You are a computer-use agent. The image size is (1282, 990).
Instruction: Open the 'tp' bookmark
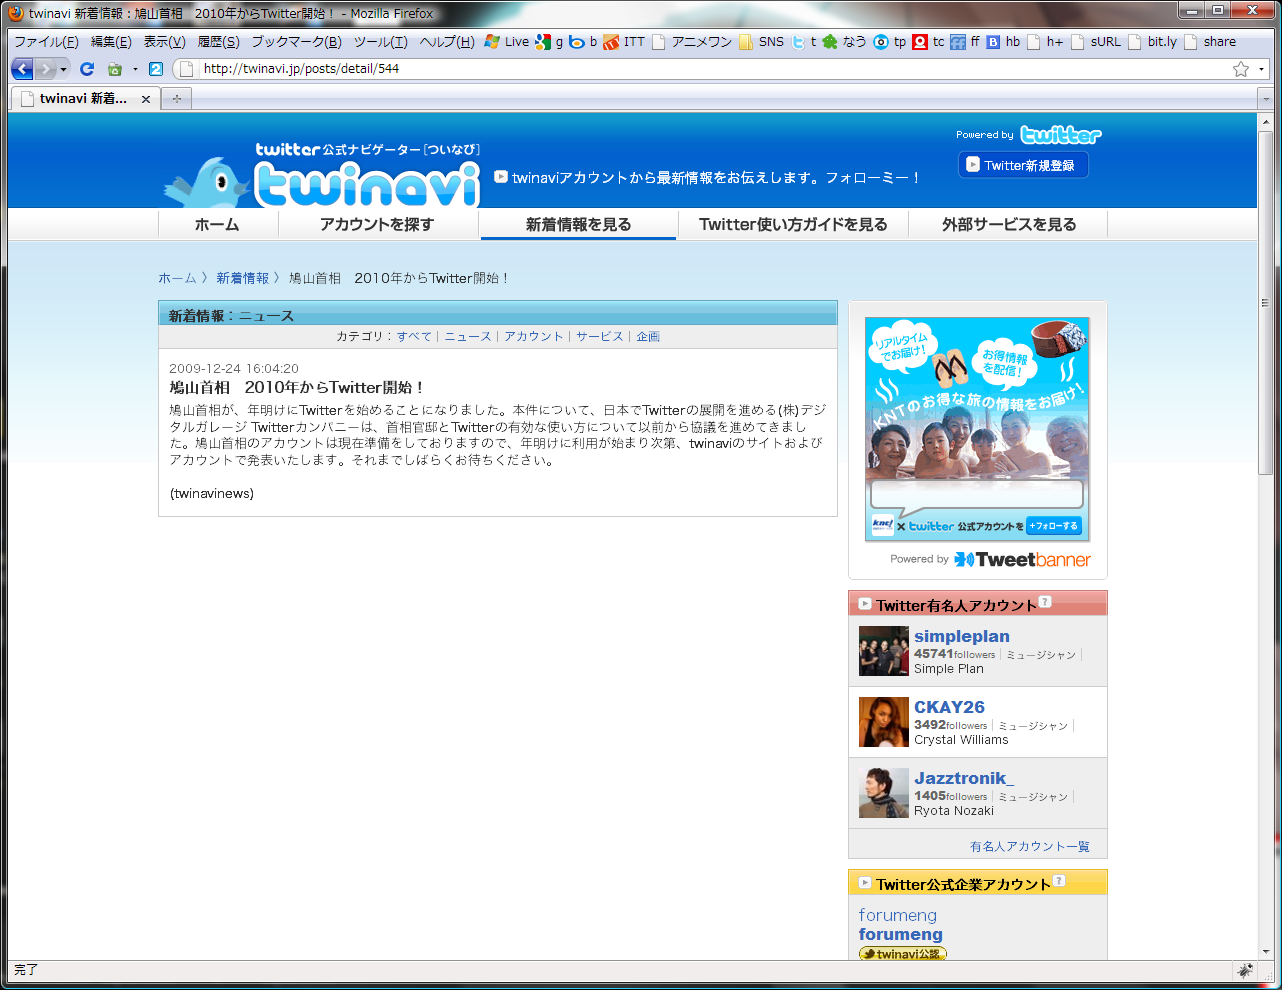click(x=890, y=42)
